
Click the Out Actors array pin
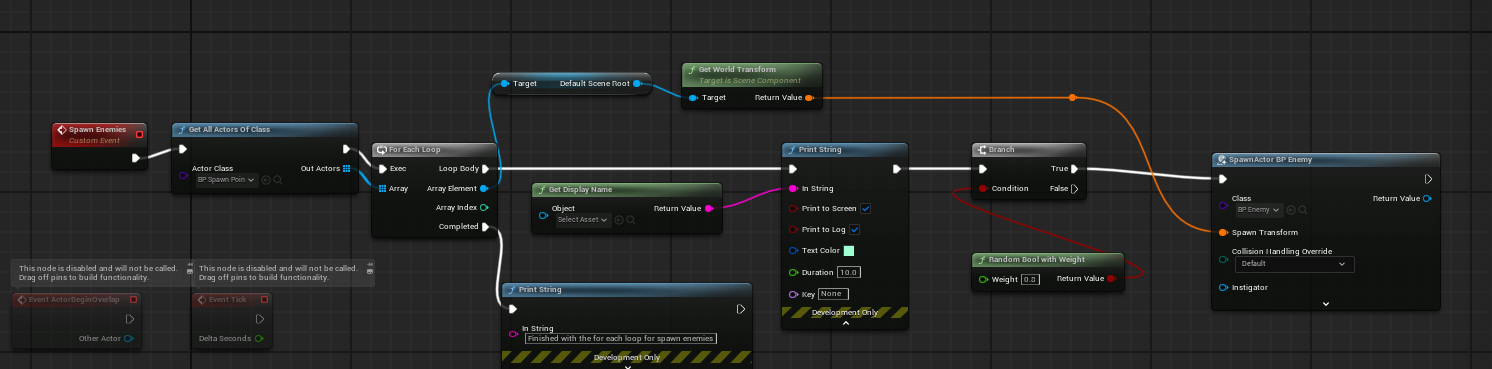[x=346, y=168]
